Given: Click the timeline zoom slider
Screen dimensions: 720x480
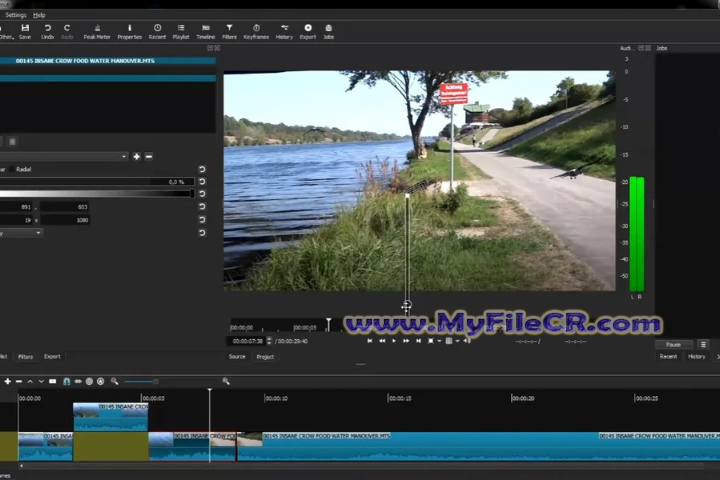Looking at the screenshot, I should (x=170, y=381).
